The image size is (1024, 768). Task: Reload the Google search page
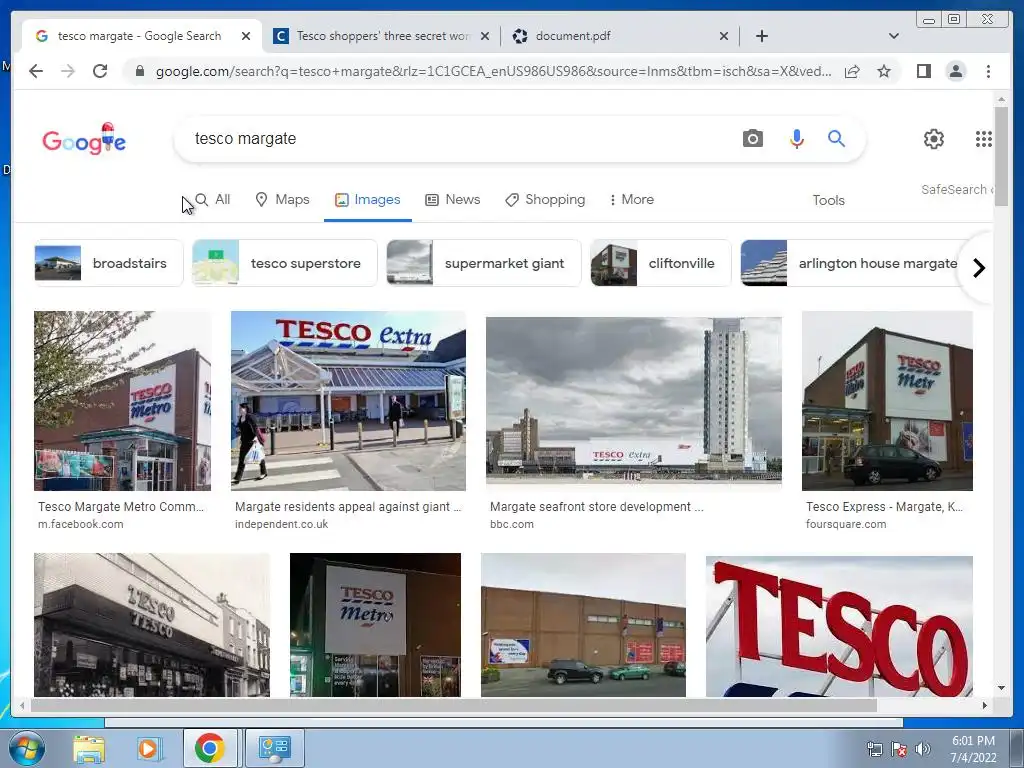[100, 71]
